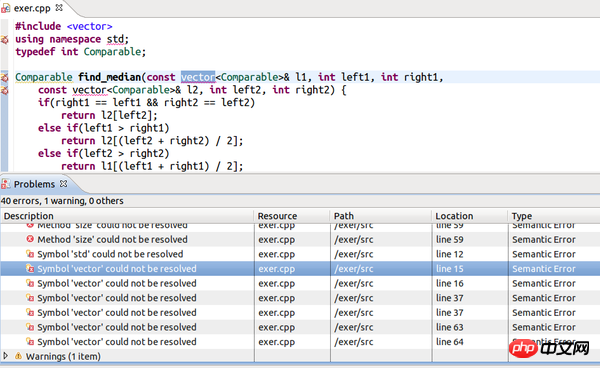Select "Symbol 'vector'" error at line 63

300,327
